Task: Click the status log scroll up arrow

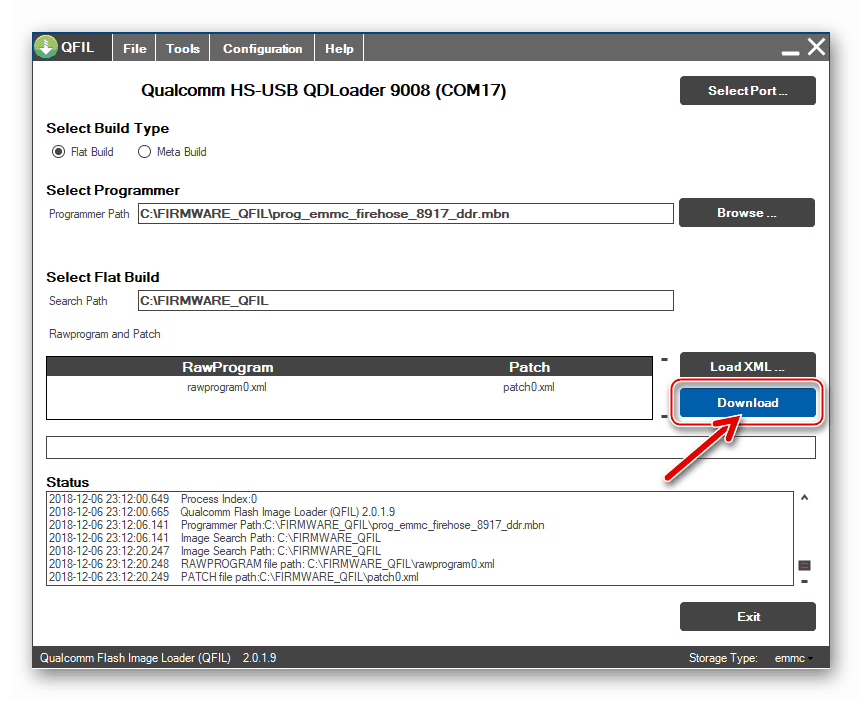Action: [x=804, y=498]
